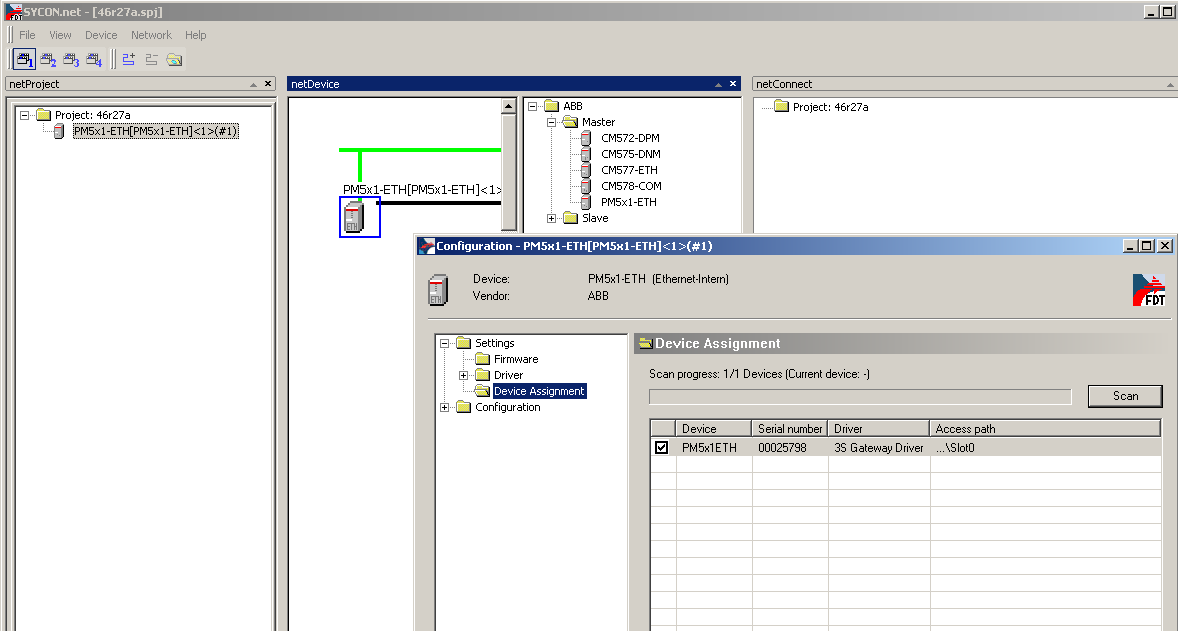Expand the Configuration tree node
The width and height of the screenshot is (1178, 631).
pyautogui.click(x=444, y=408)
